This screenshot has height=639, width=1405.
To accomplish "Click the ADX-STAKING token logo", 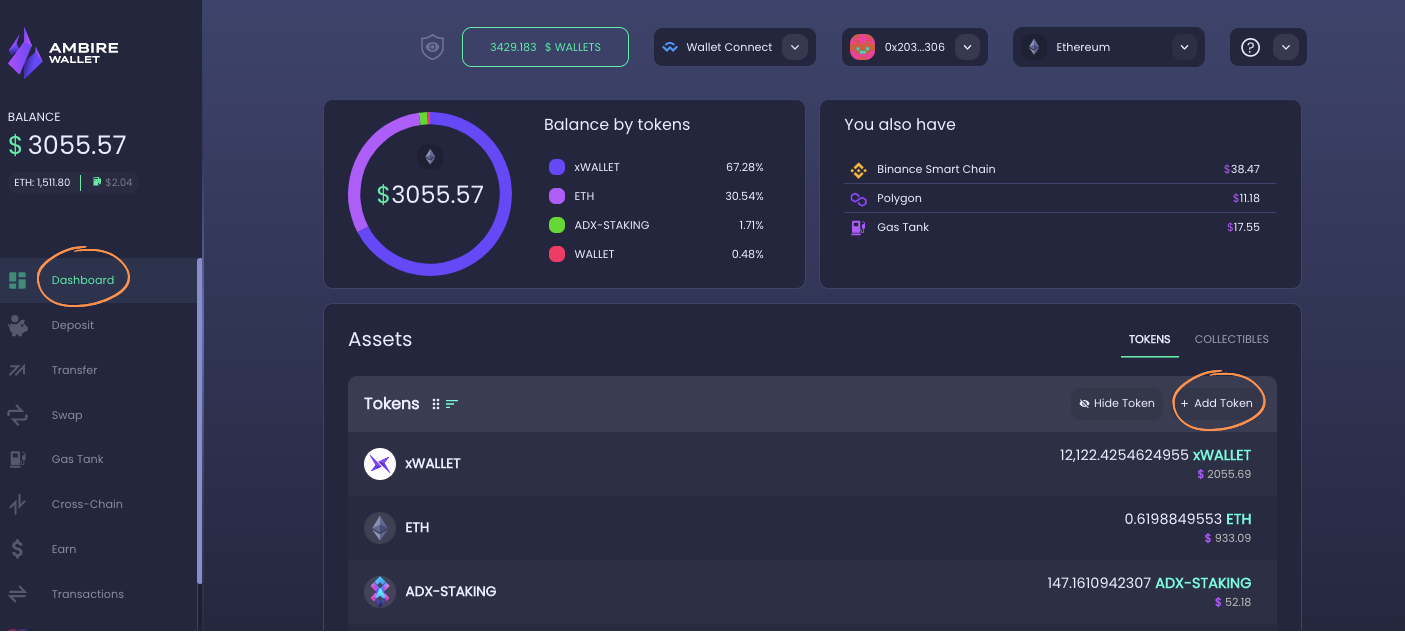I will coord(380,592).
